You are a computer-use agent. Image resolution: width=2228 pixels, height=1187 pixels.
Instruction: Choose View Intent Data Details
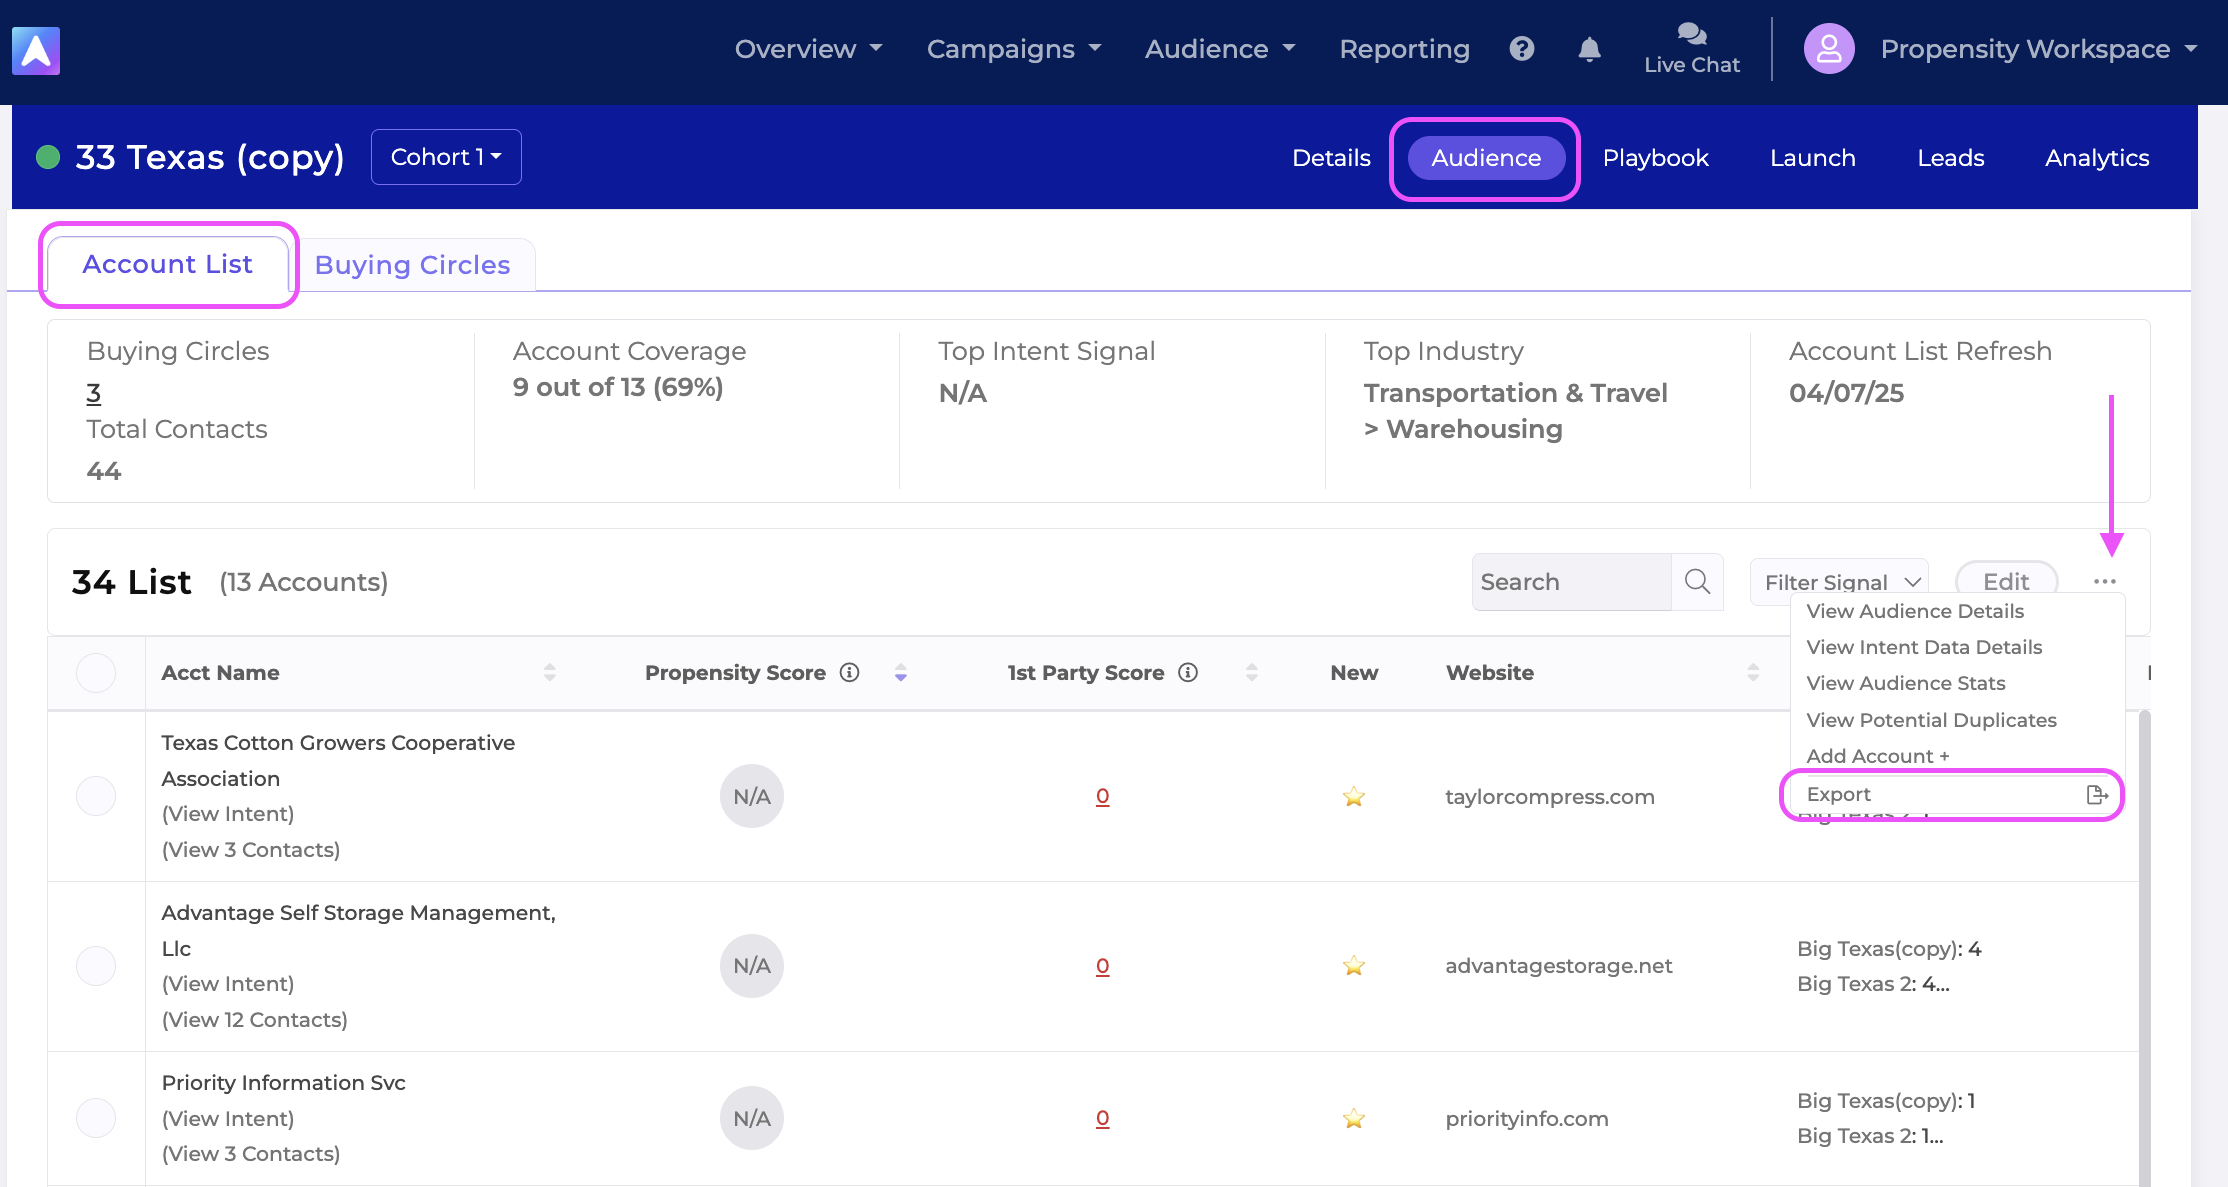pyautogui.click(x=1924, y=647)
